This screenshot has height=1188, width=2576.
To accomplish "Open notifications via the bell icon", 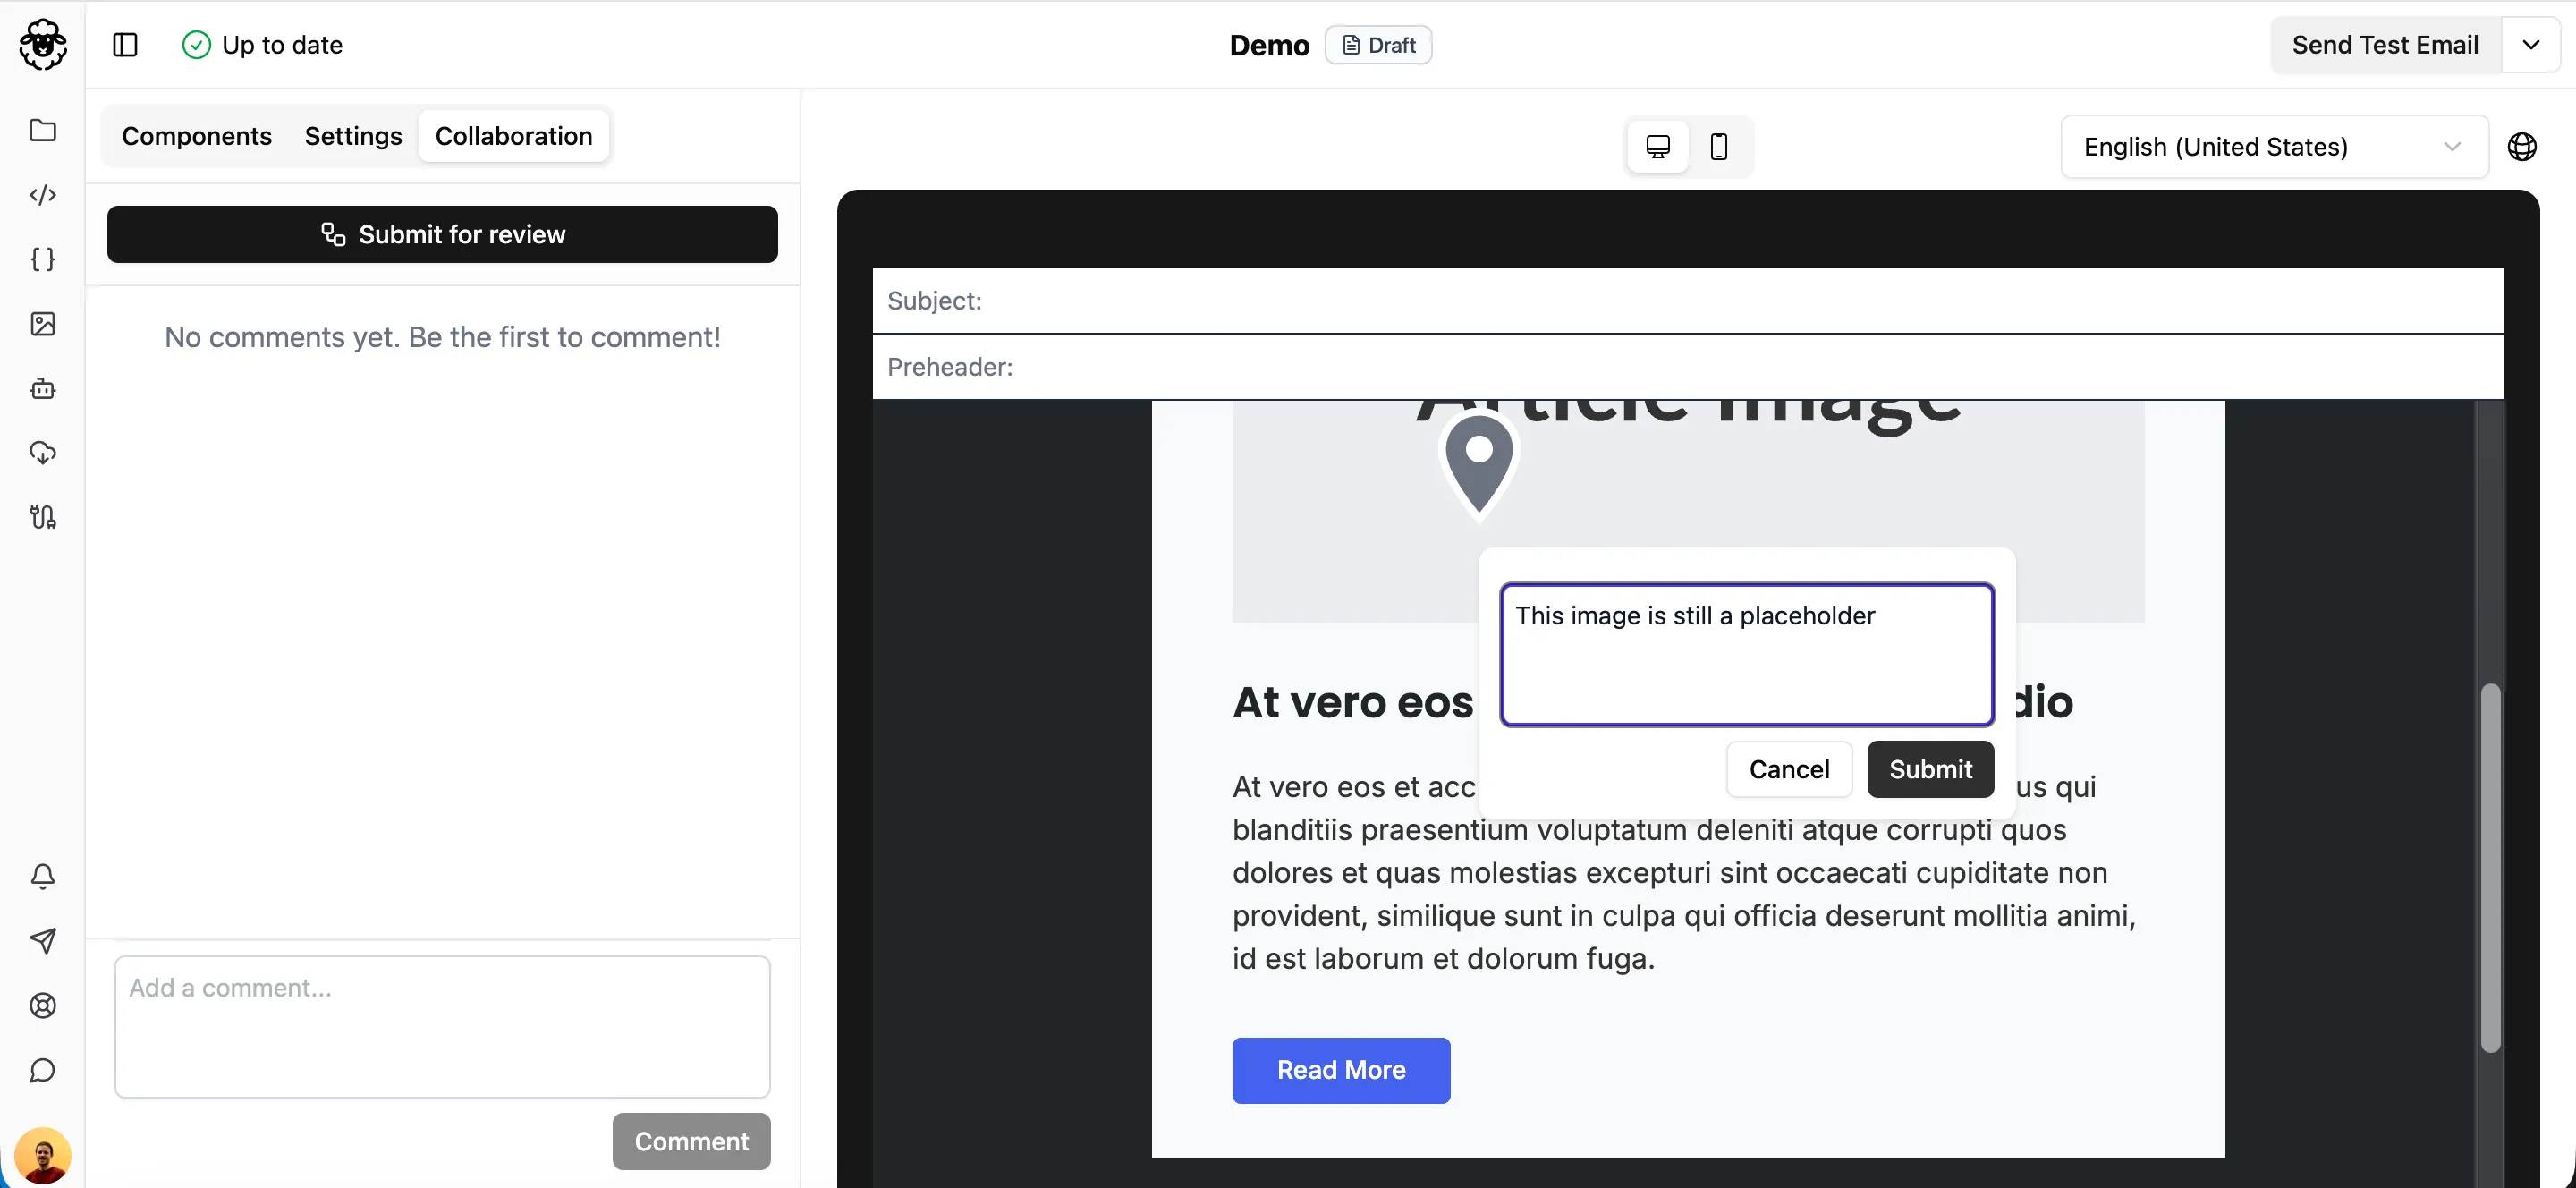I will pos(43,877).
